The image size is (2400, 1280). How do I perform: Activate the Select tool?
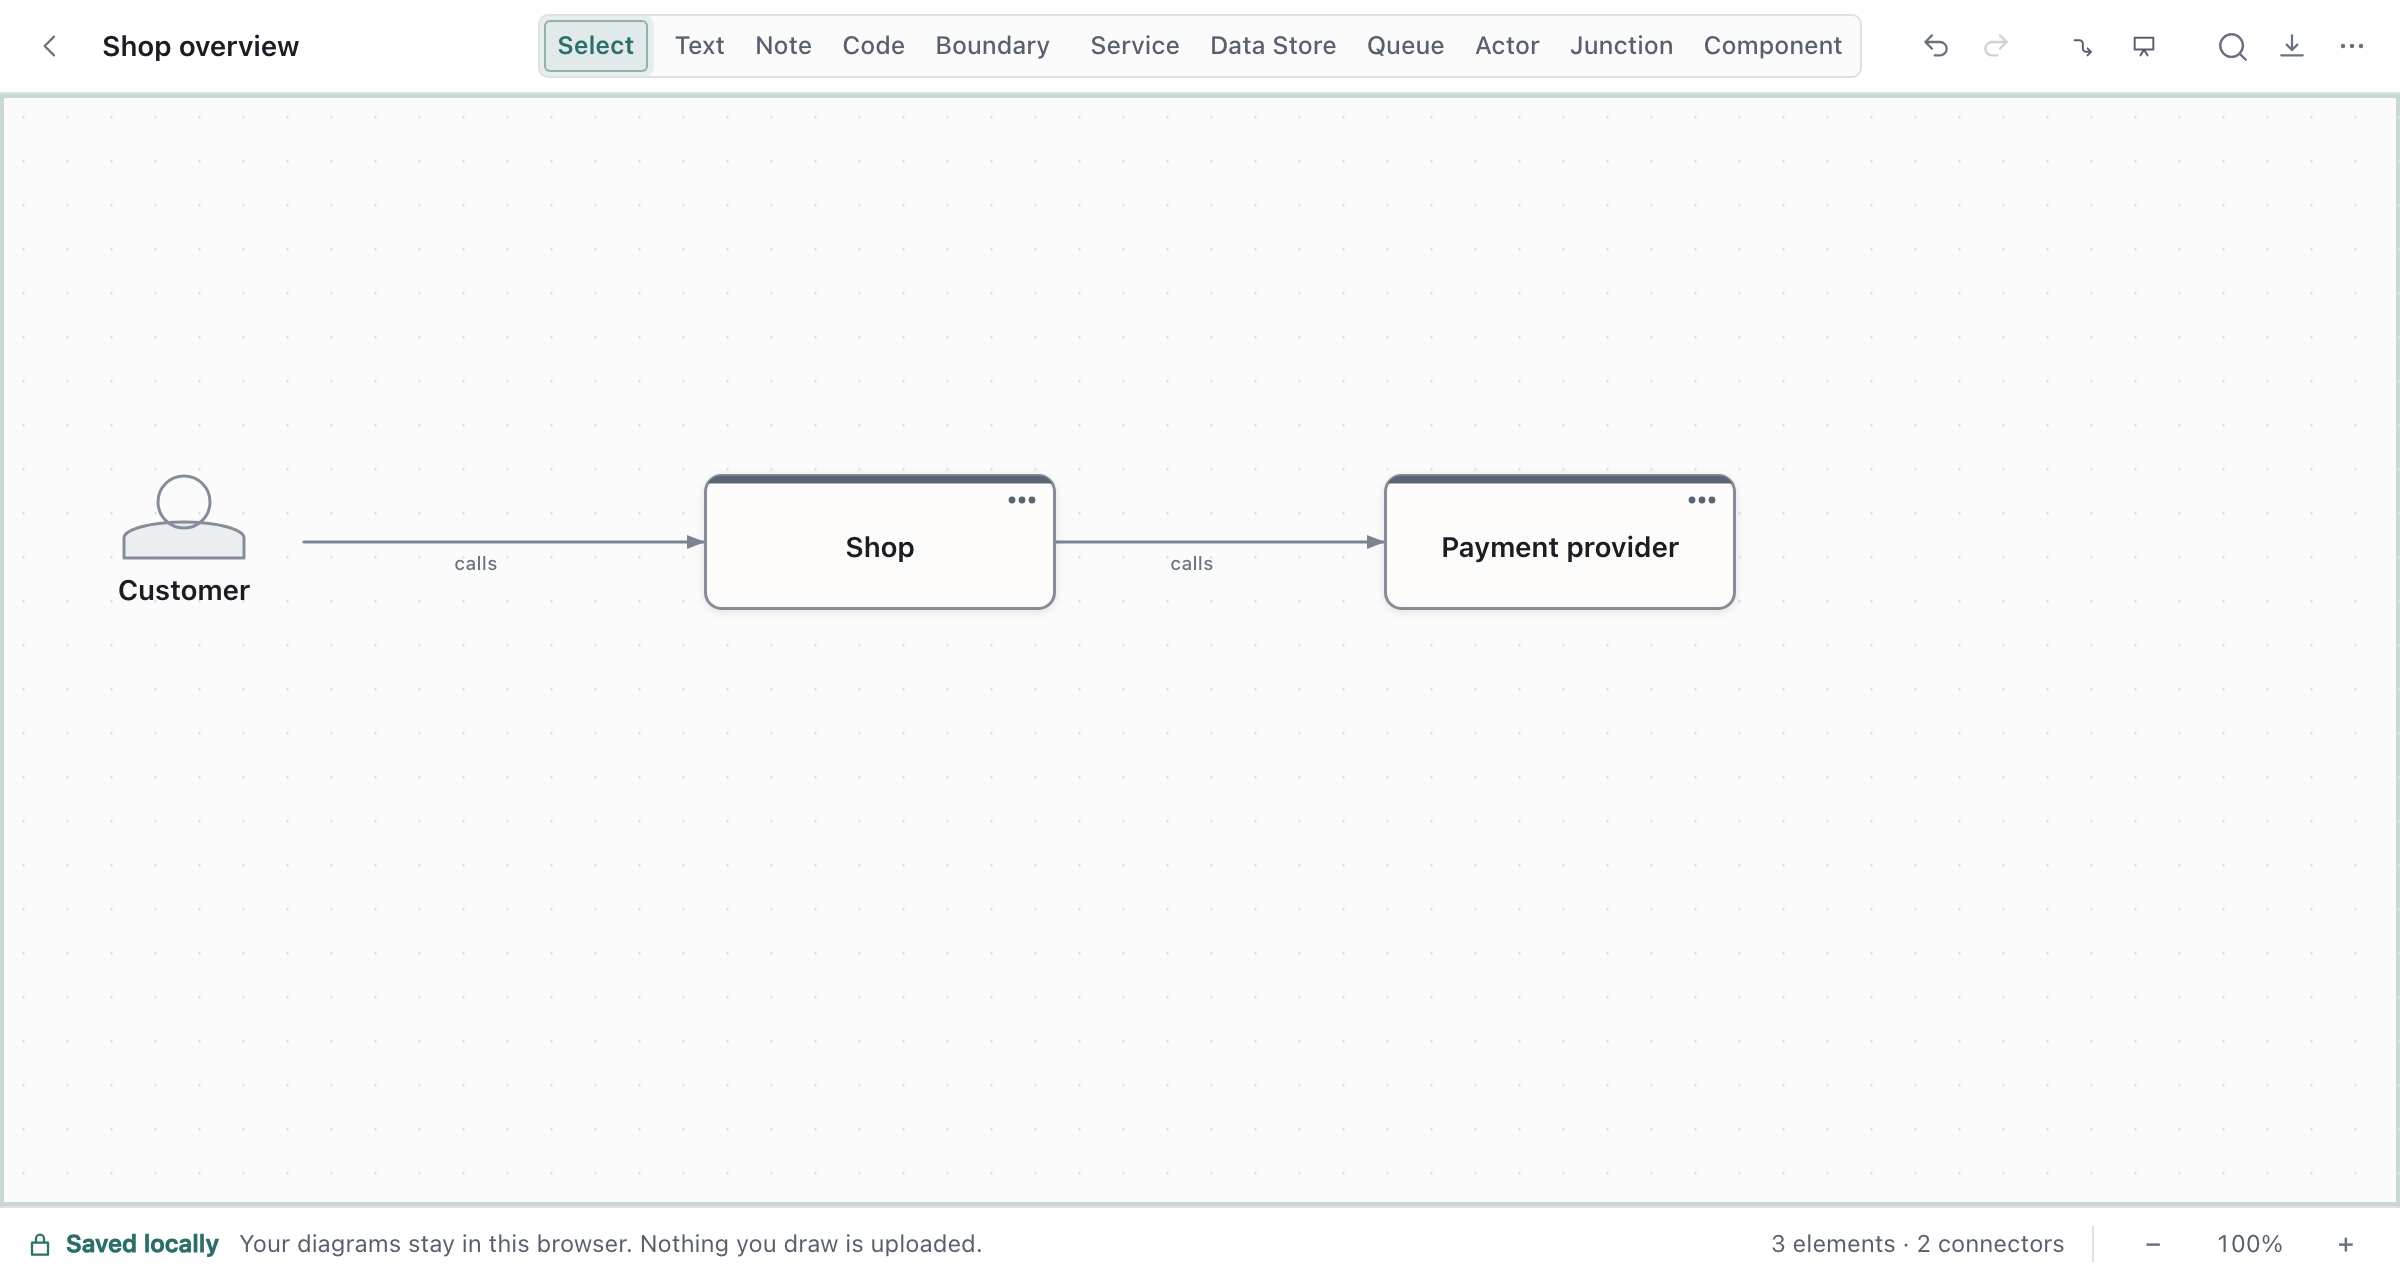tap(596, 46)
